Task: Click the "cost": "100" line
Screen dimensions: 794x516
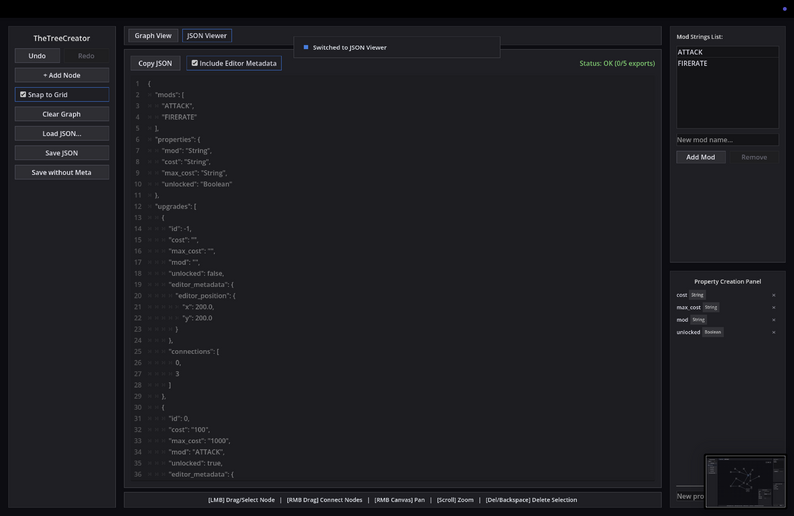Action: click(x=189, y=429)
